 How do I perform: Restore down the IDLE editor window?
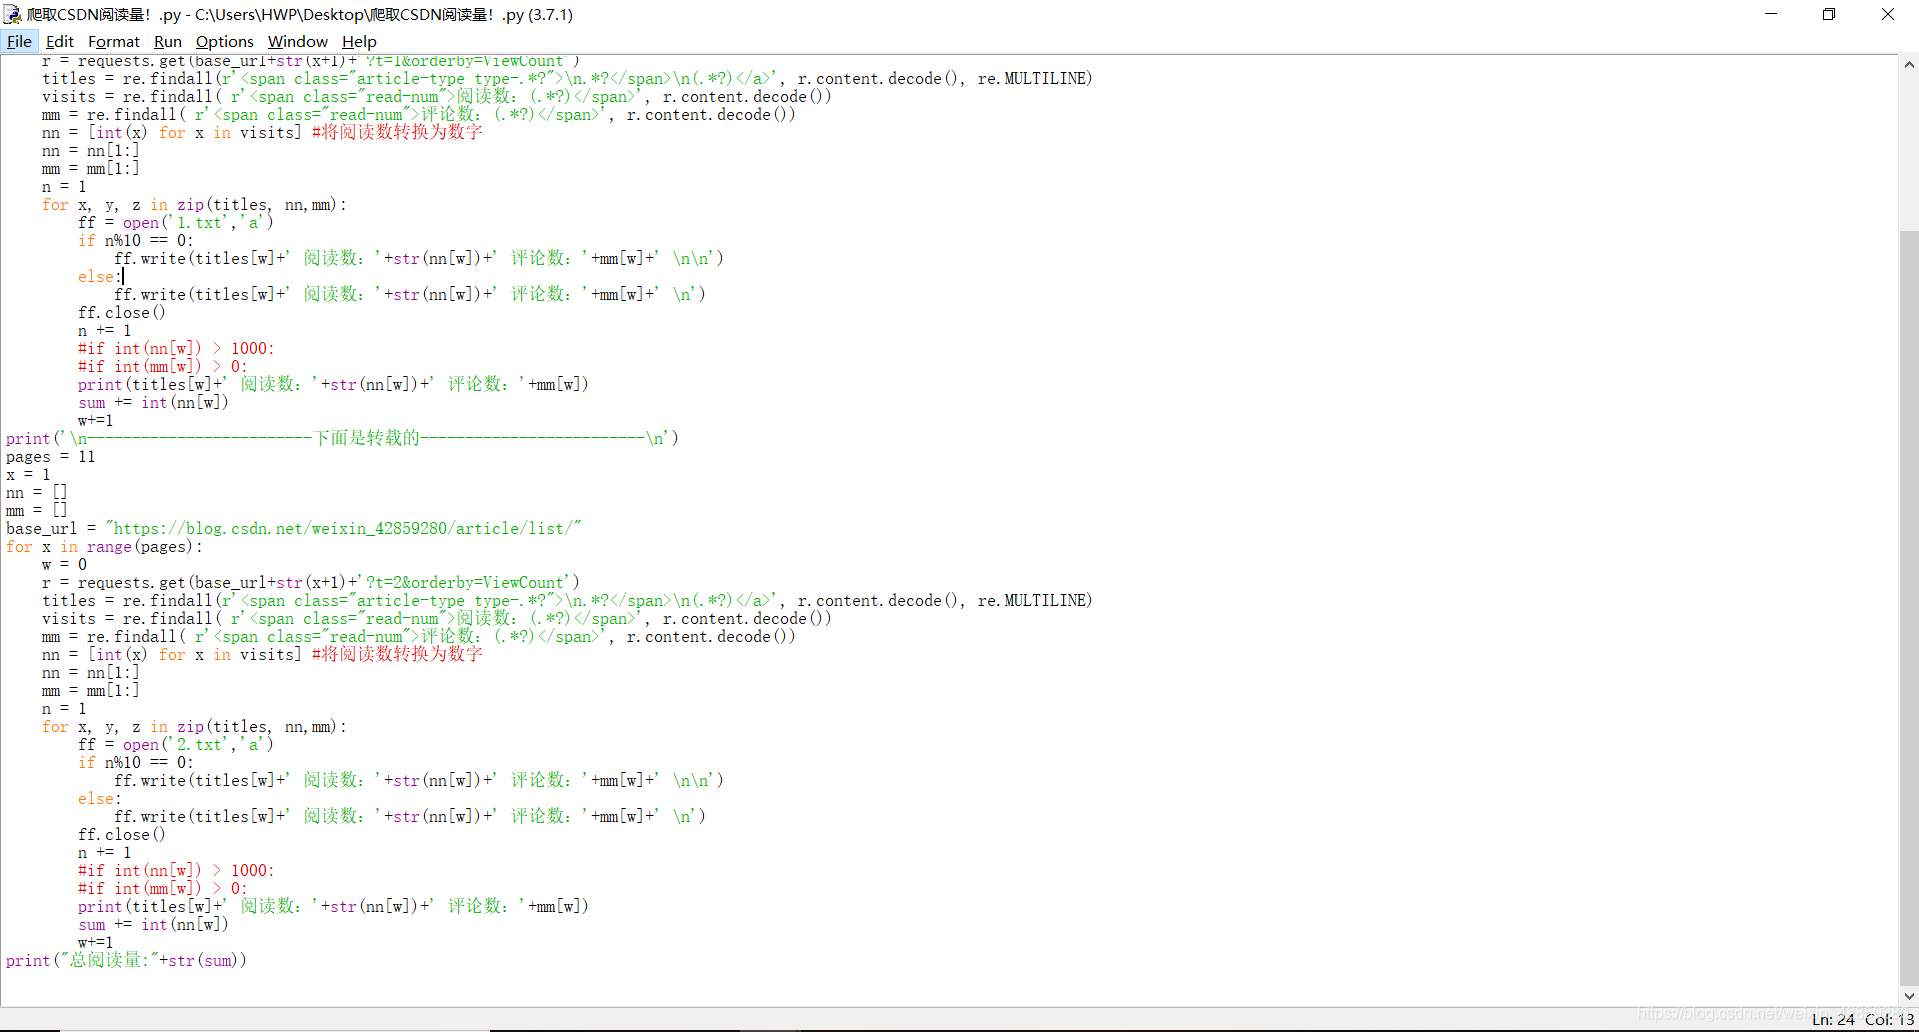point(1829,14)
